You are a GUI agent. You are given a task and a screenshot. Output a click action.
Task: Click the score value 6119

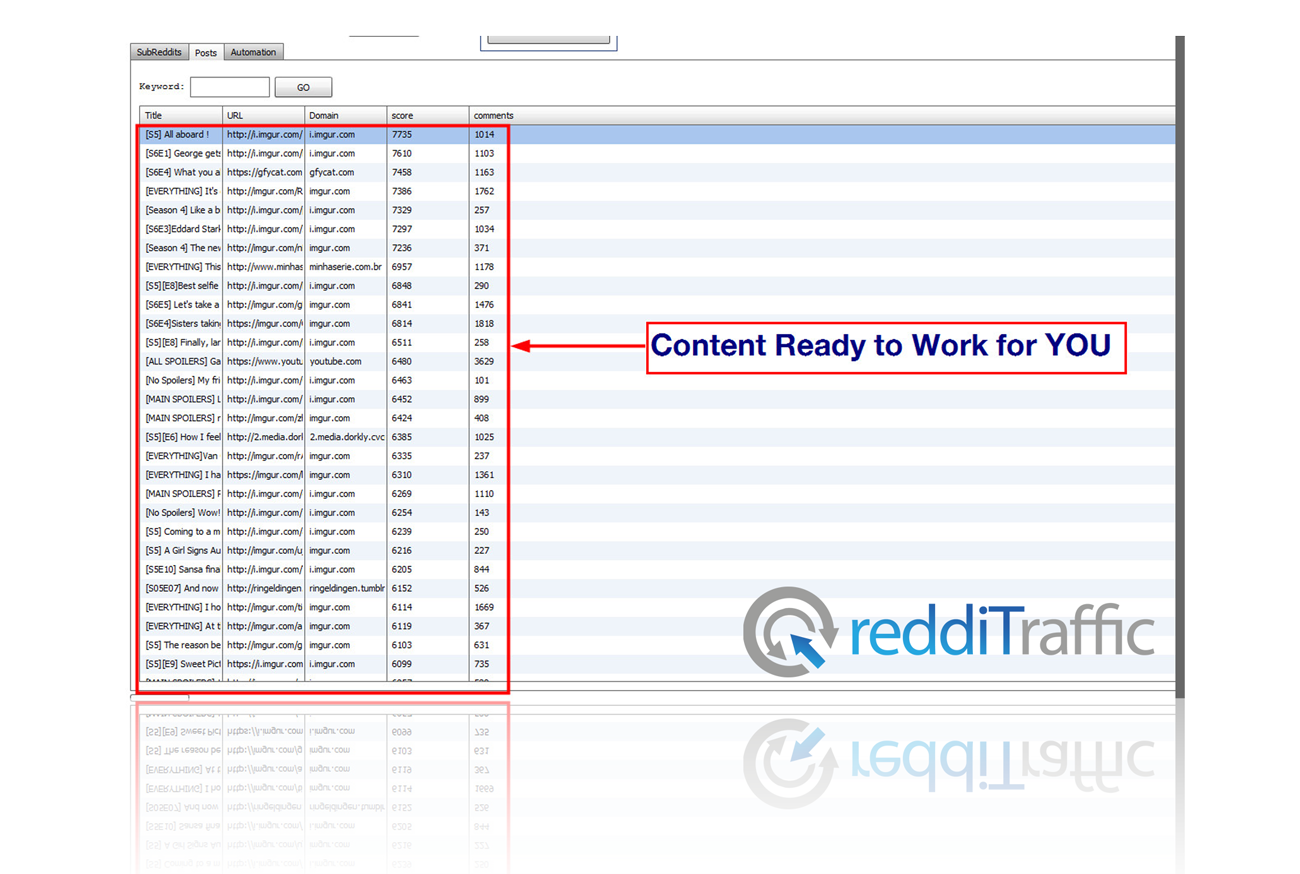[402, 626]
